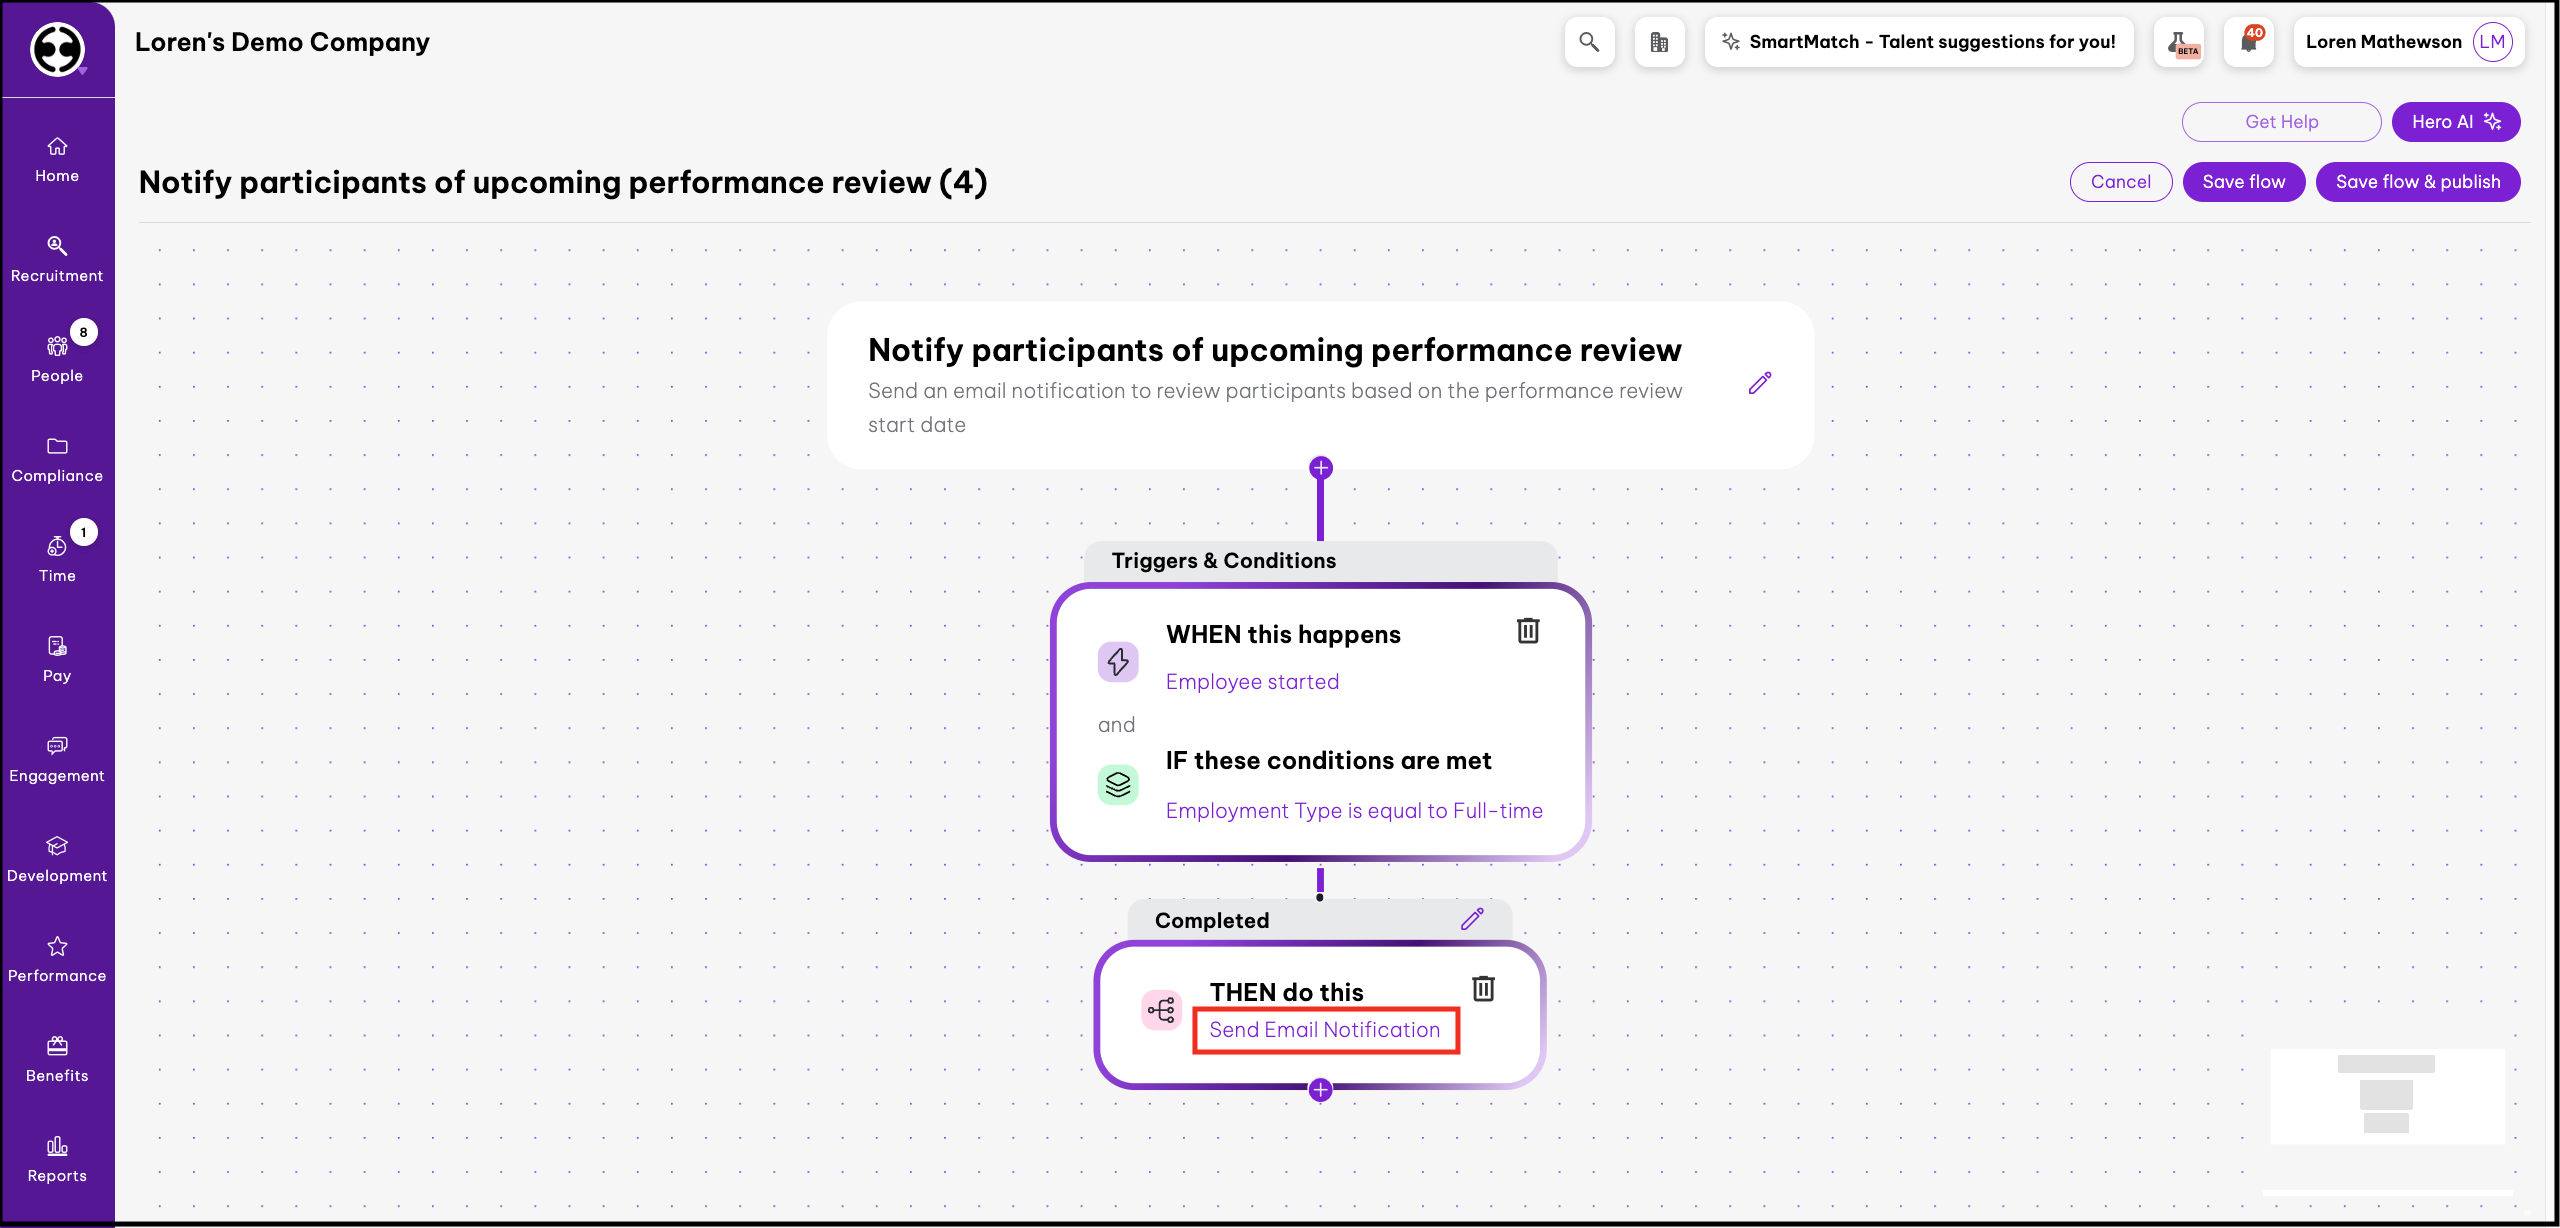The height and width of the screenshot is (1228, 2560).
Task: Open Send Email Notification action link
Action: click(x=1324, y=1030)
